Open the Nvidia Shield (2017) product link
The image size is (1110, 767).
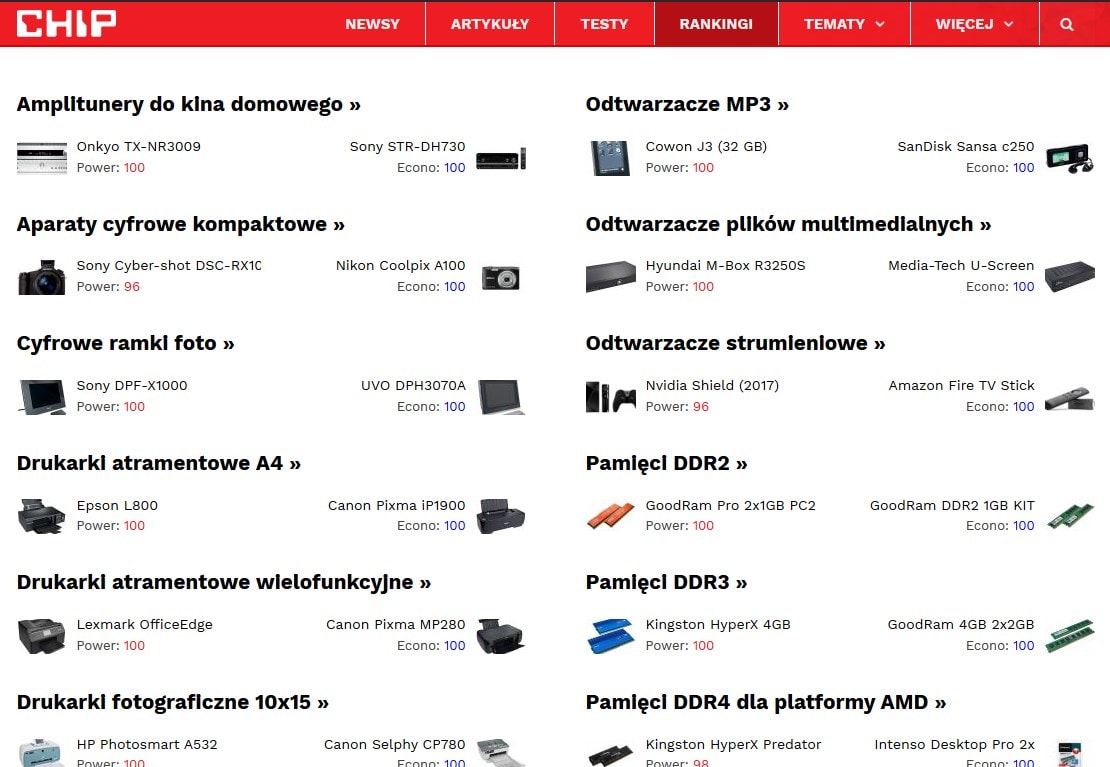click(712, 385)
